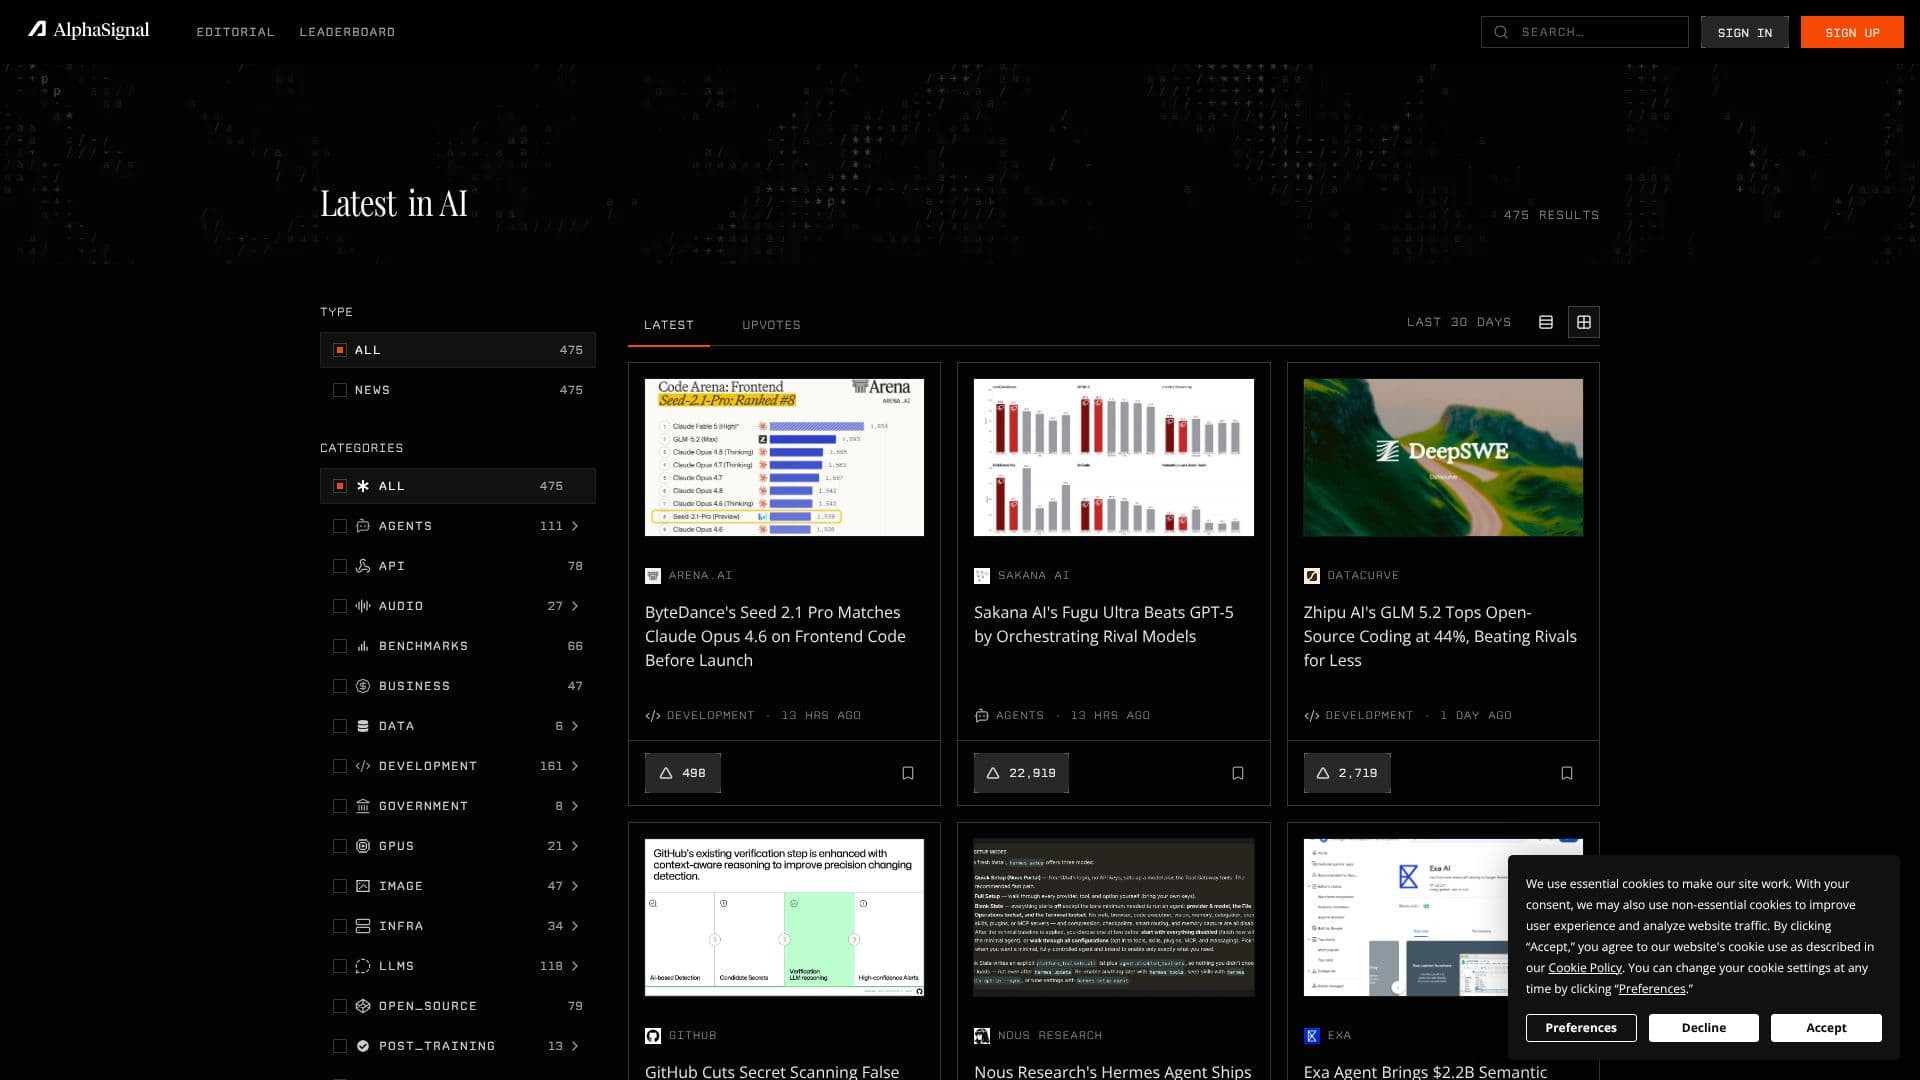Open the Cookie Policy link
Image resolution: width=1920 pixels, height=1080 pixels.
tap(1585, 968)
